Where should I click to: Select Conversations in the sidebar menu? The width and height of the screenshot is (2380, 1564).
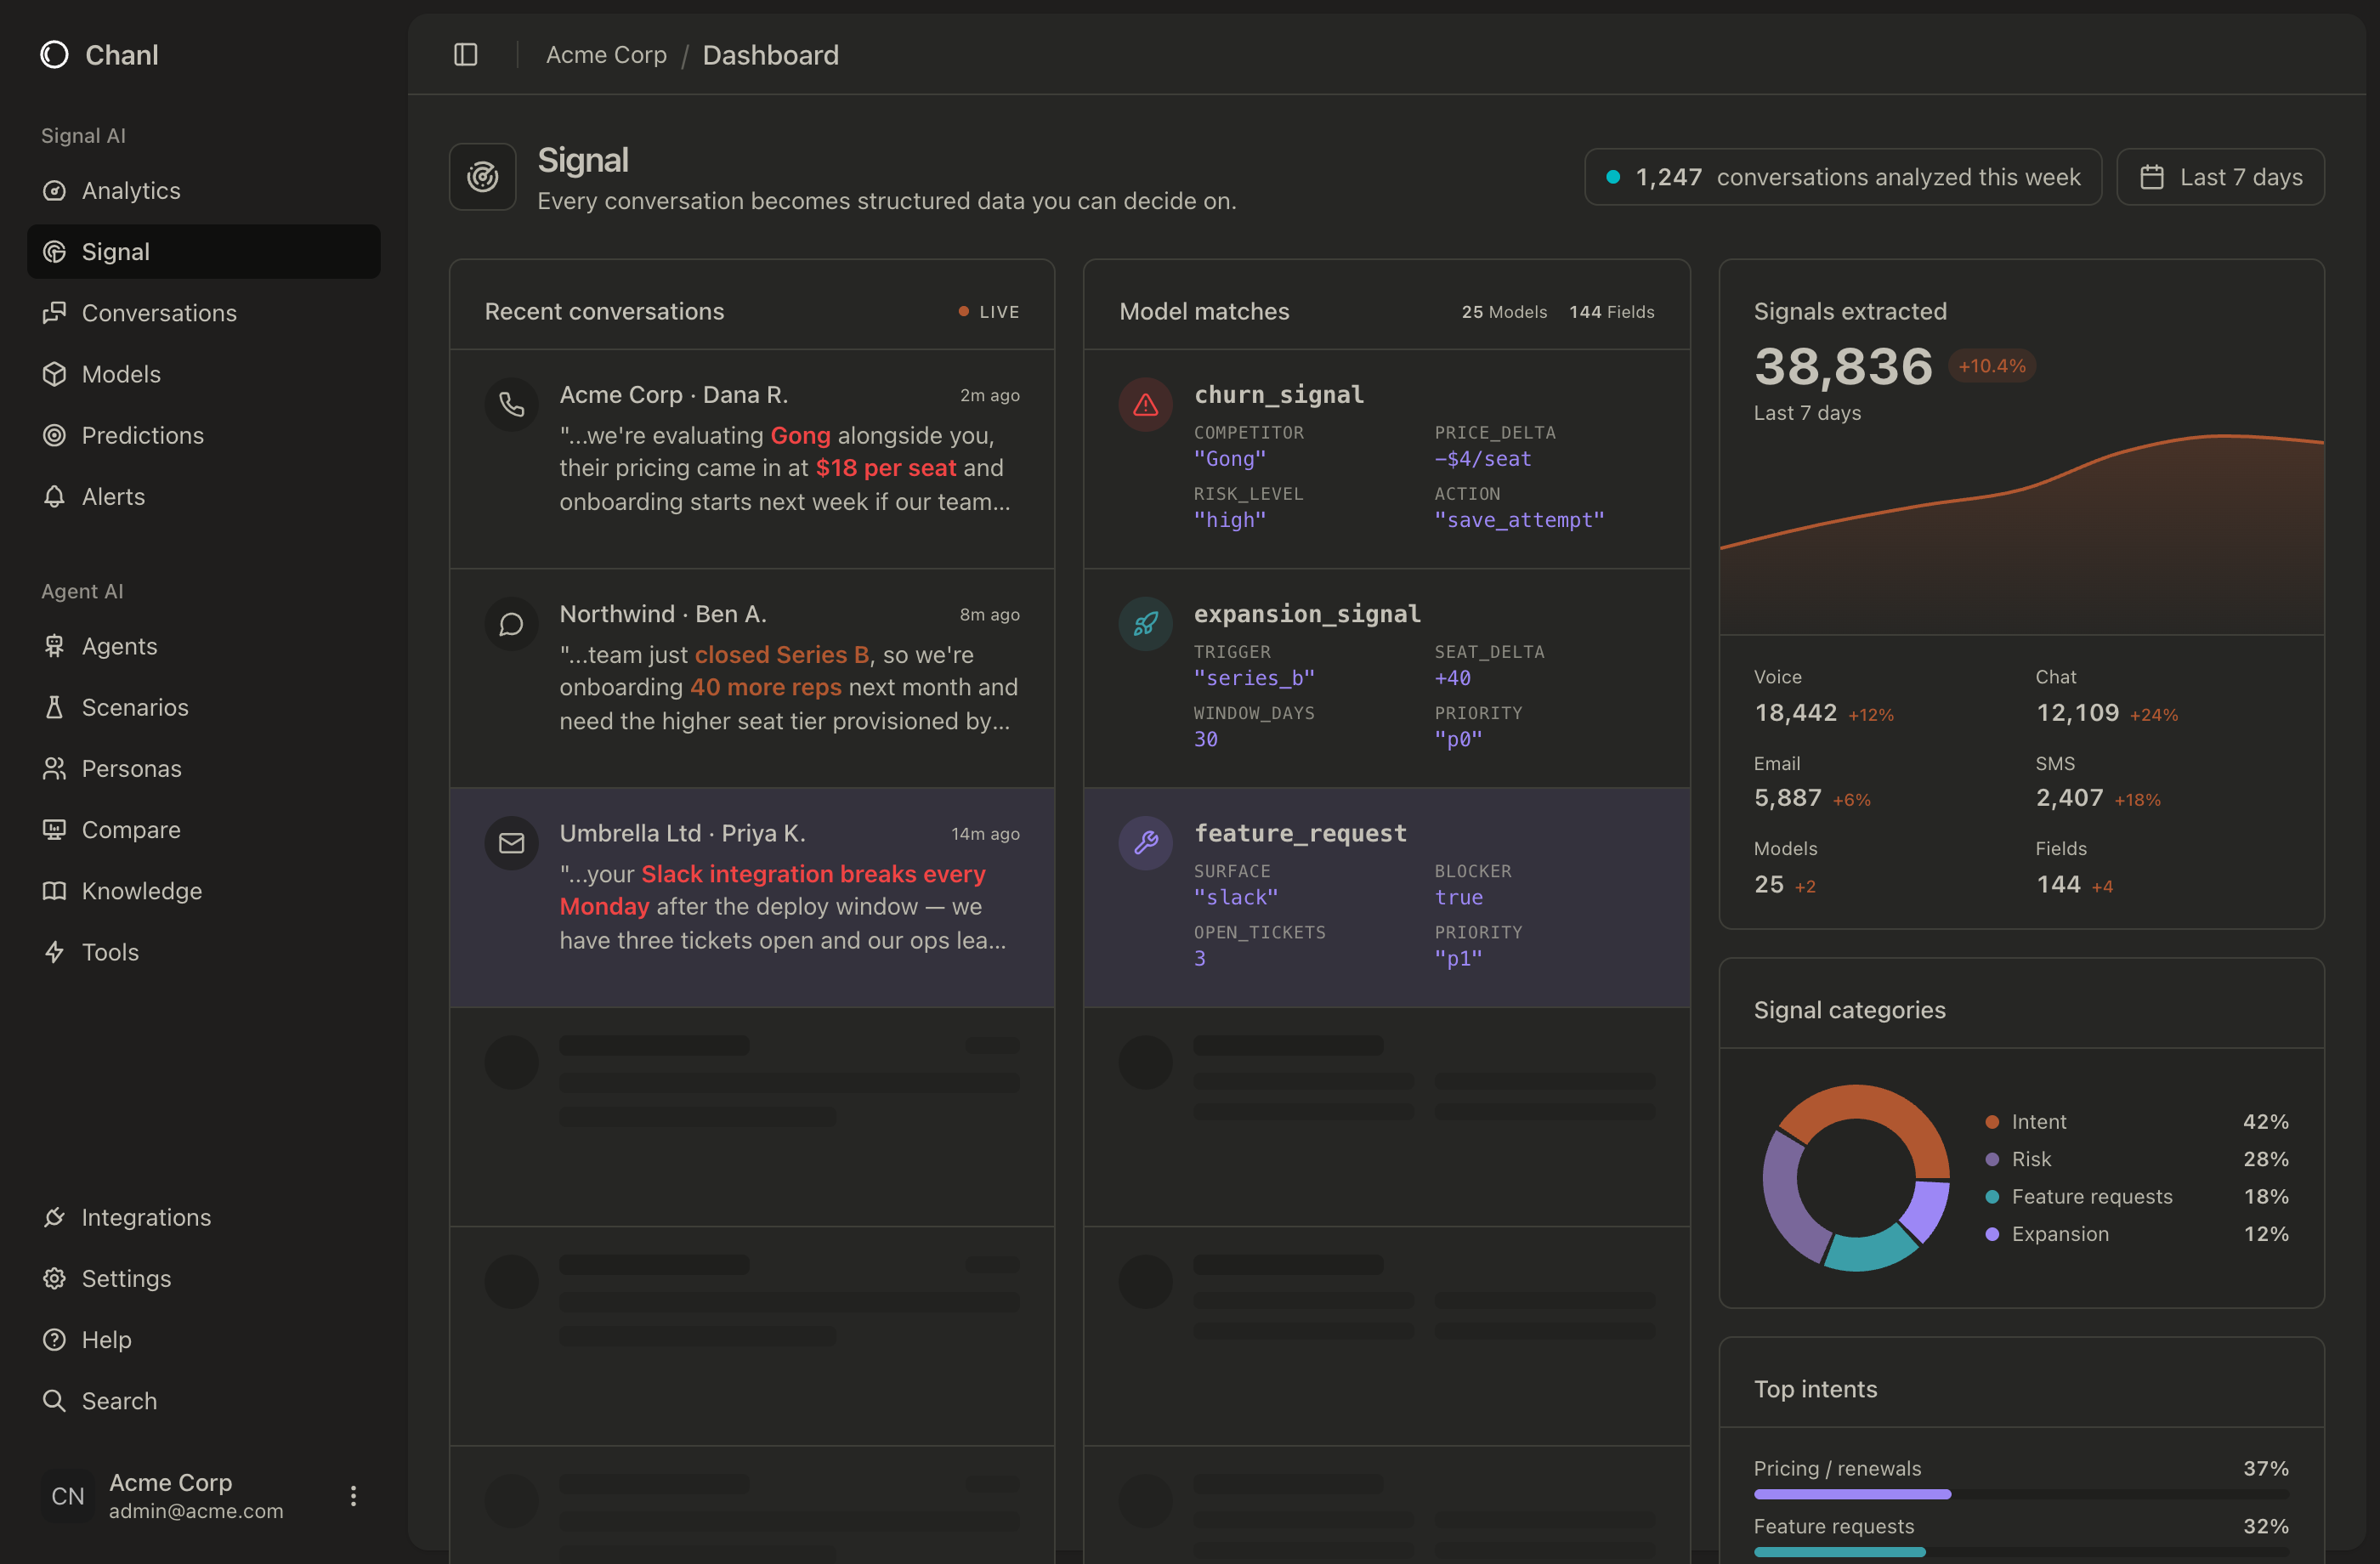click(158, 313)
